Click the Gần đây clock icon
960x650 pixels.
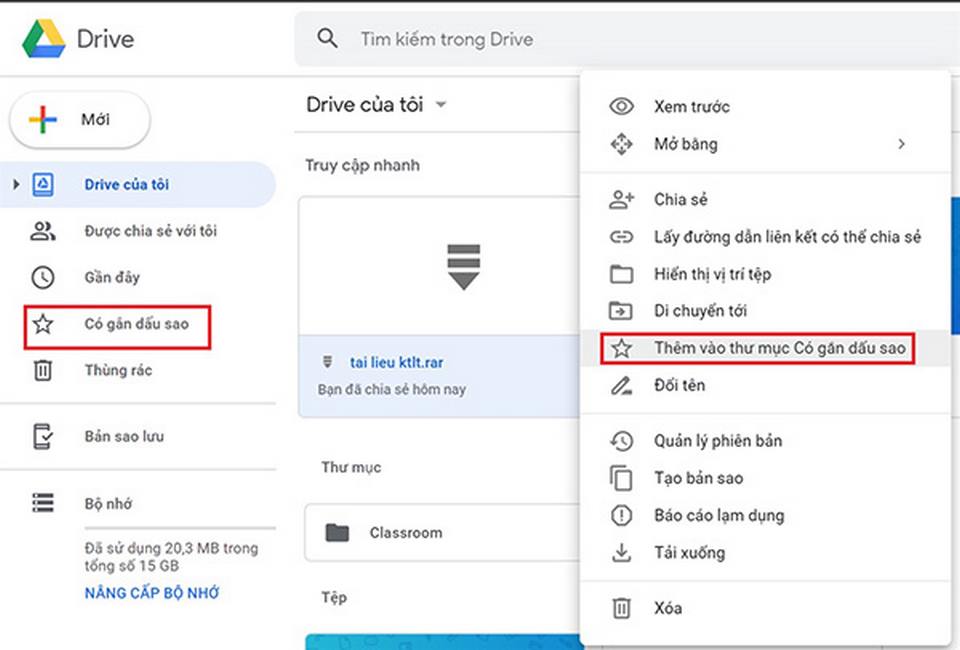[43, 277]
